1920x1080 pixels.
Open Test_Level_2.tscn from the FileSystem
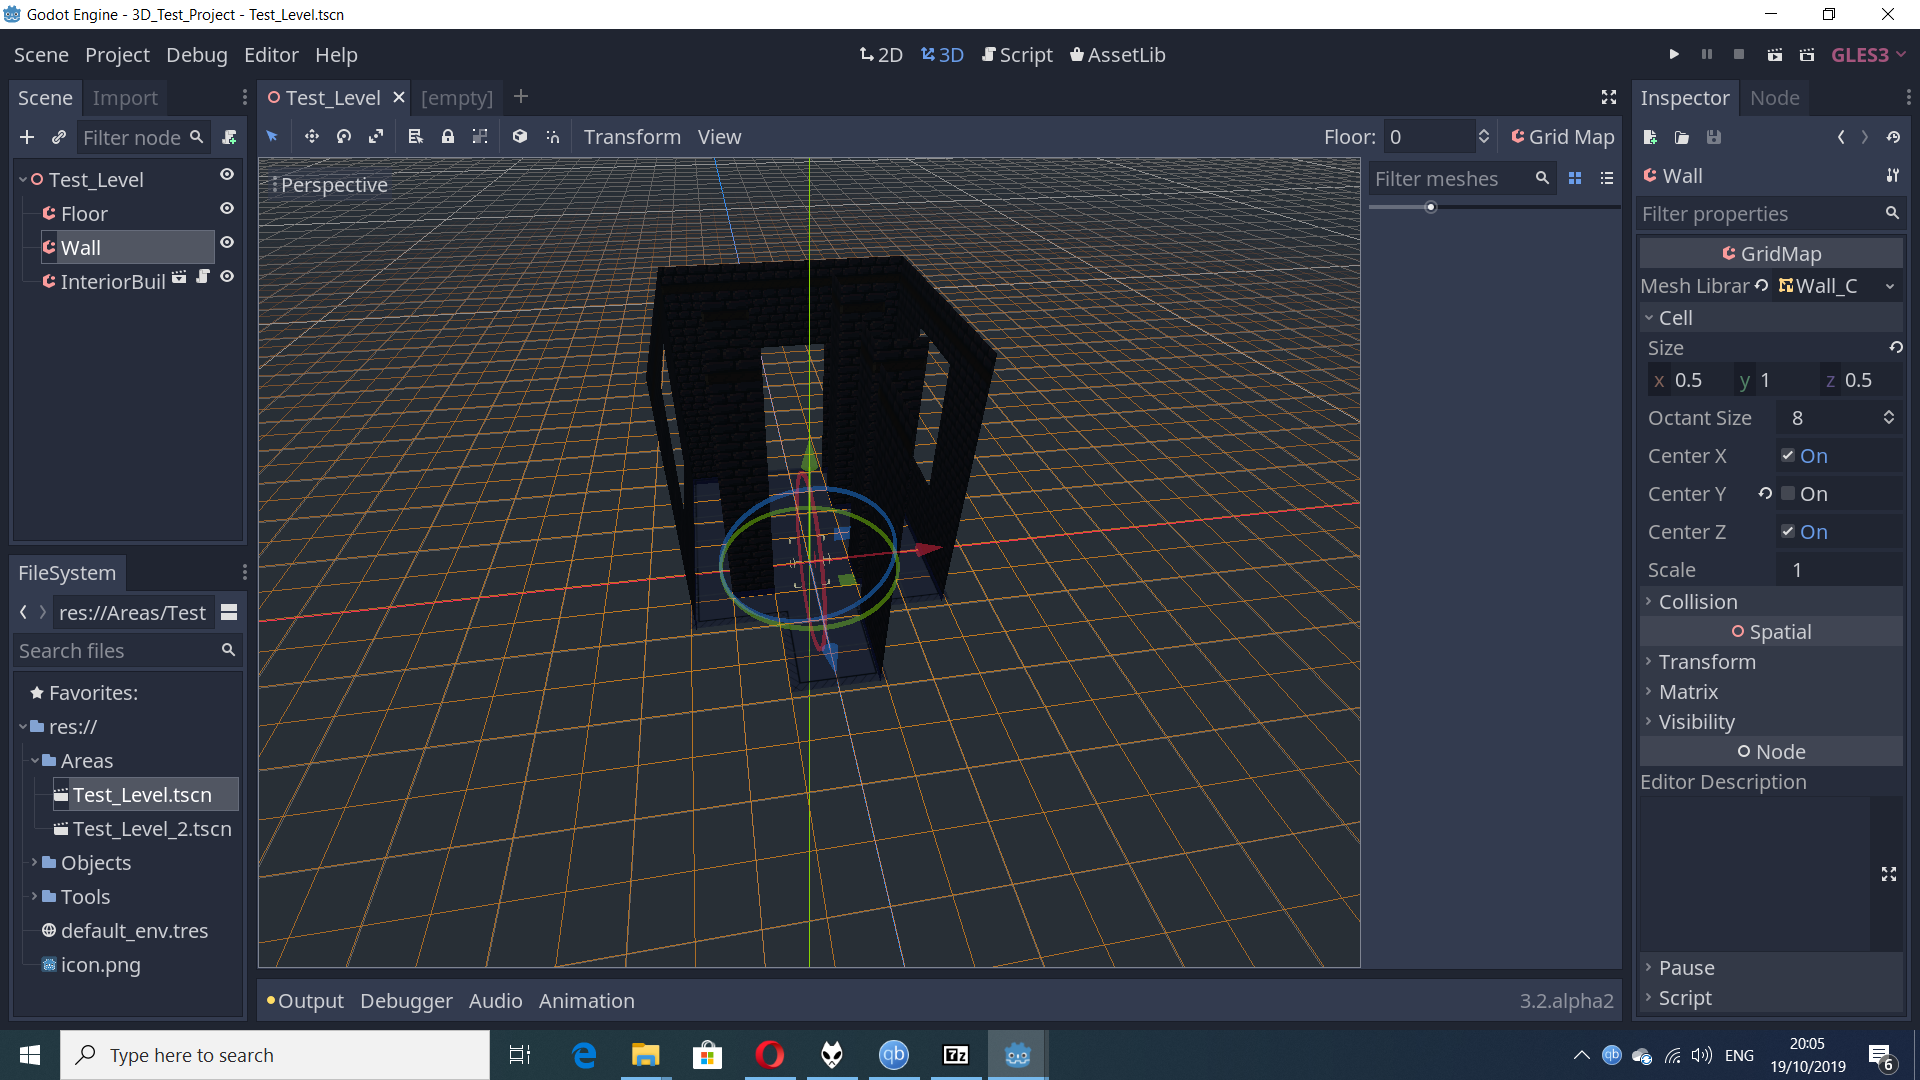click(x=152, y=828)
